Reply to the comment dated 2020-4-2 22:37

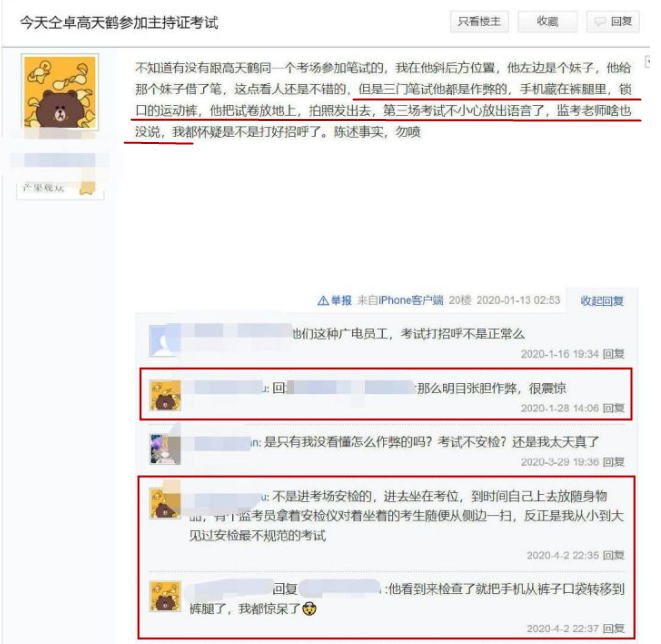point(613,629)
